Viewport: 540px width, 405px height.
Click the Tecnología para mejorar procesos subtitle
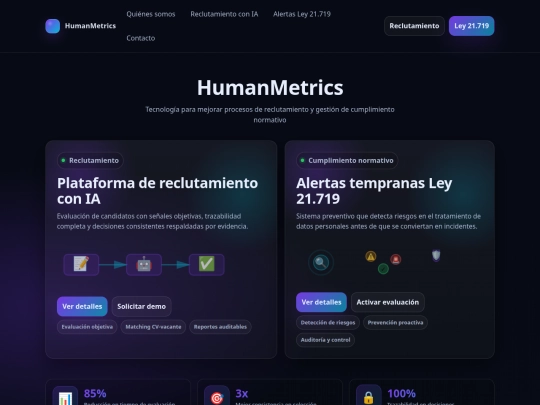(270, 115)
